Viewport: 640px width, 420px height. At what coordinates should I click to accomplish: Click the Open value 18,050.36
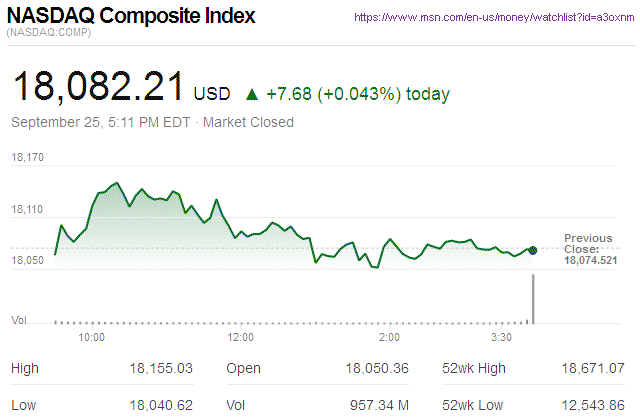click(375, 368)
